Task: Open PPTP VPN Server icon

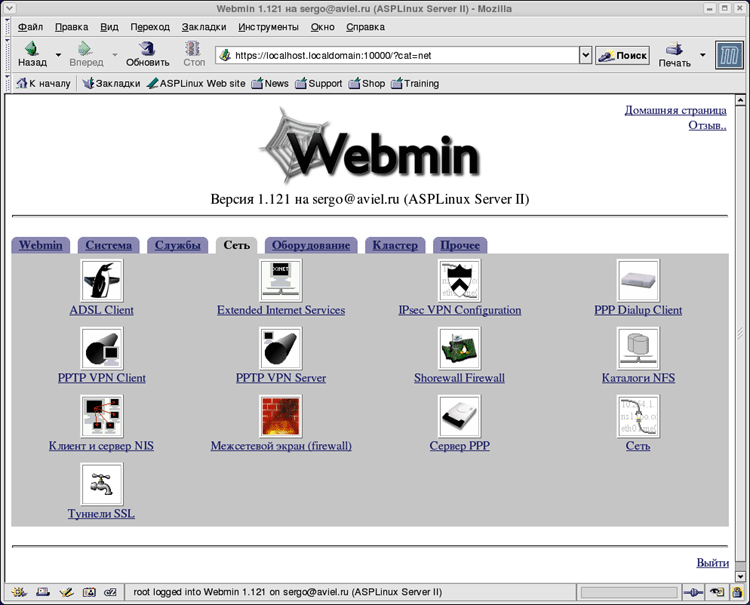Action: [x=280, y=348]
